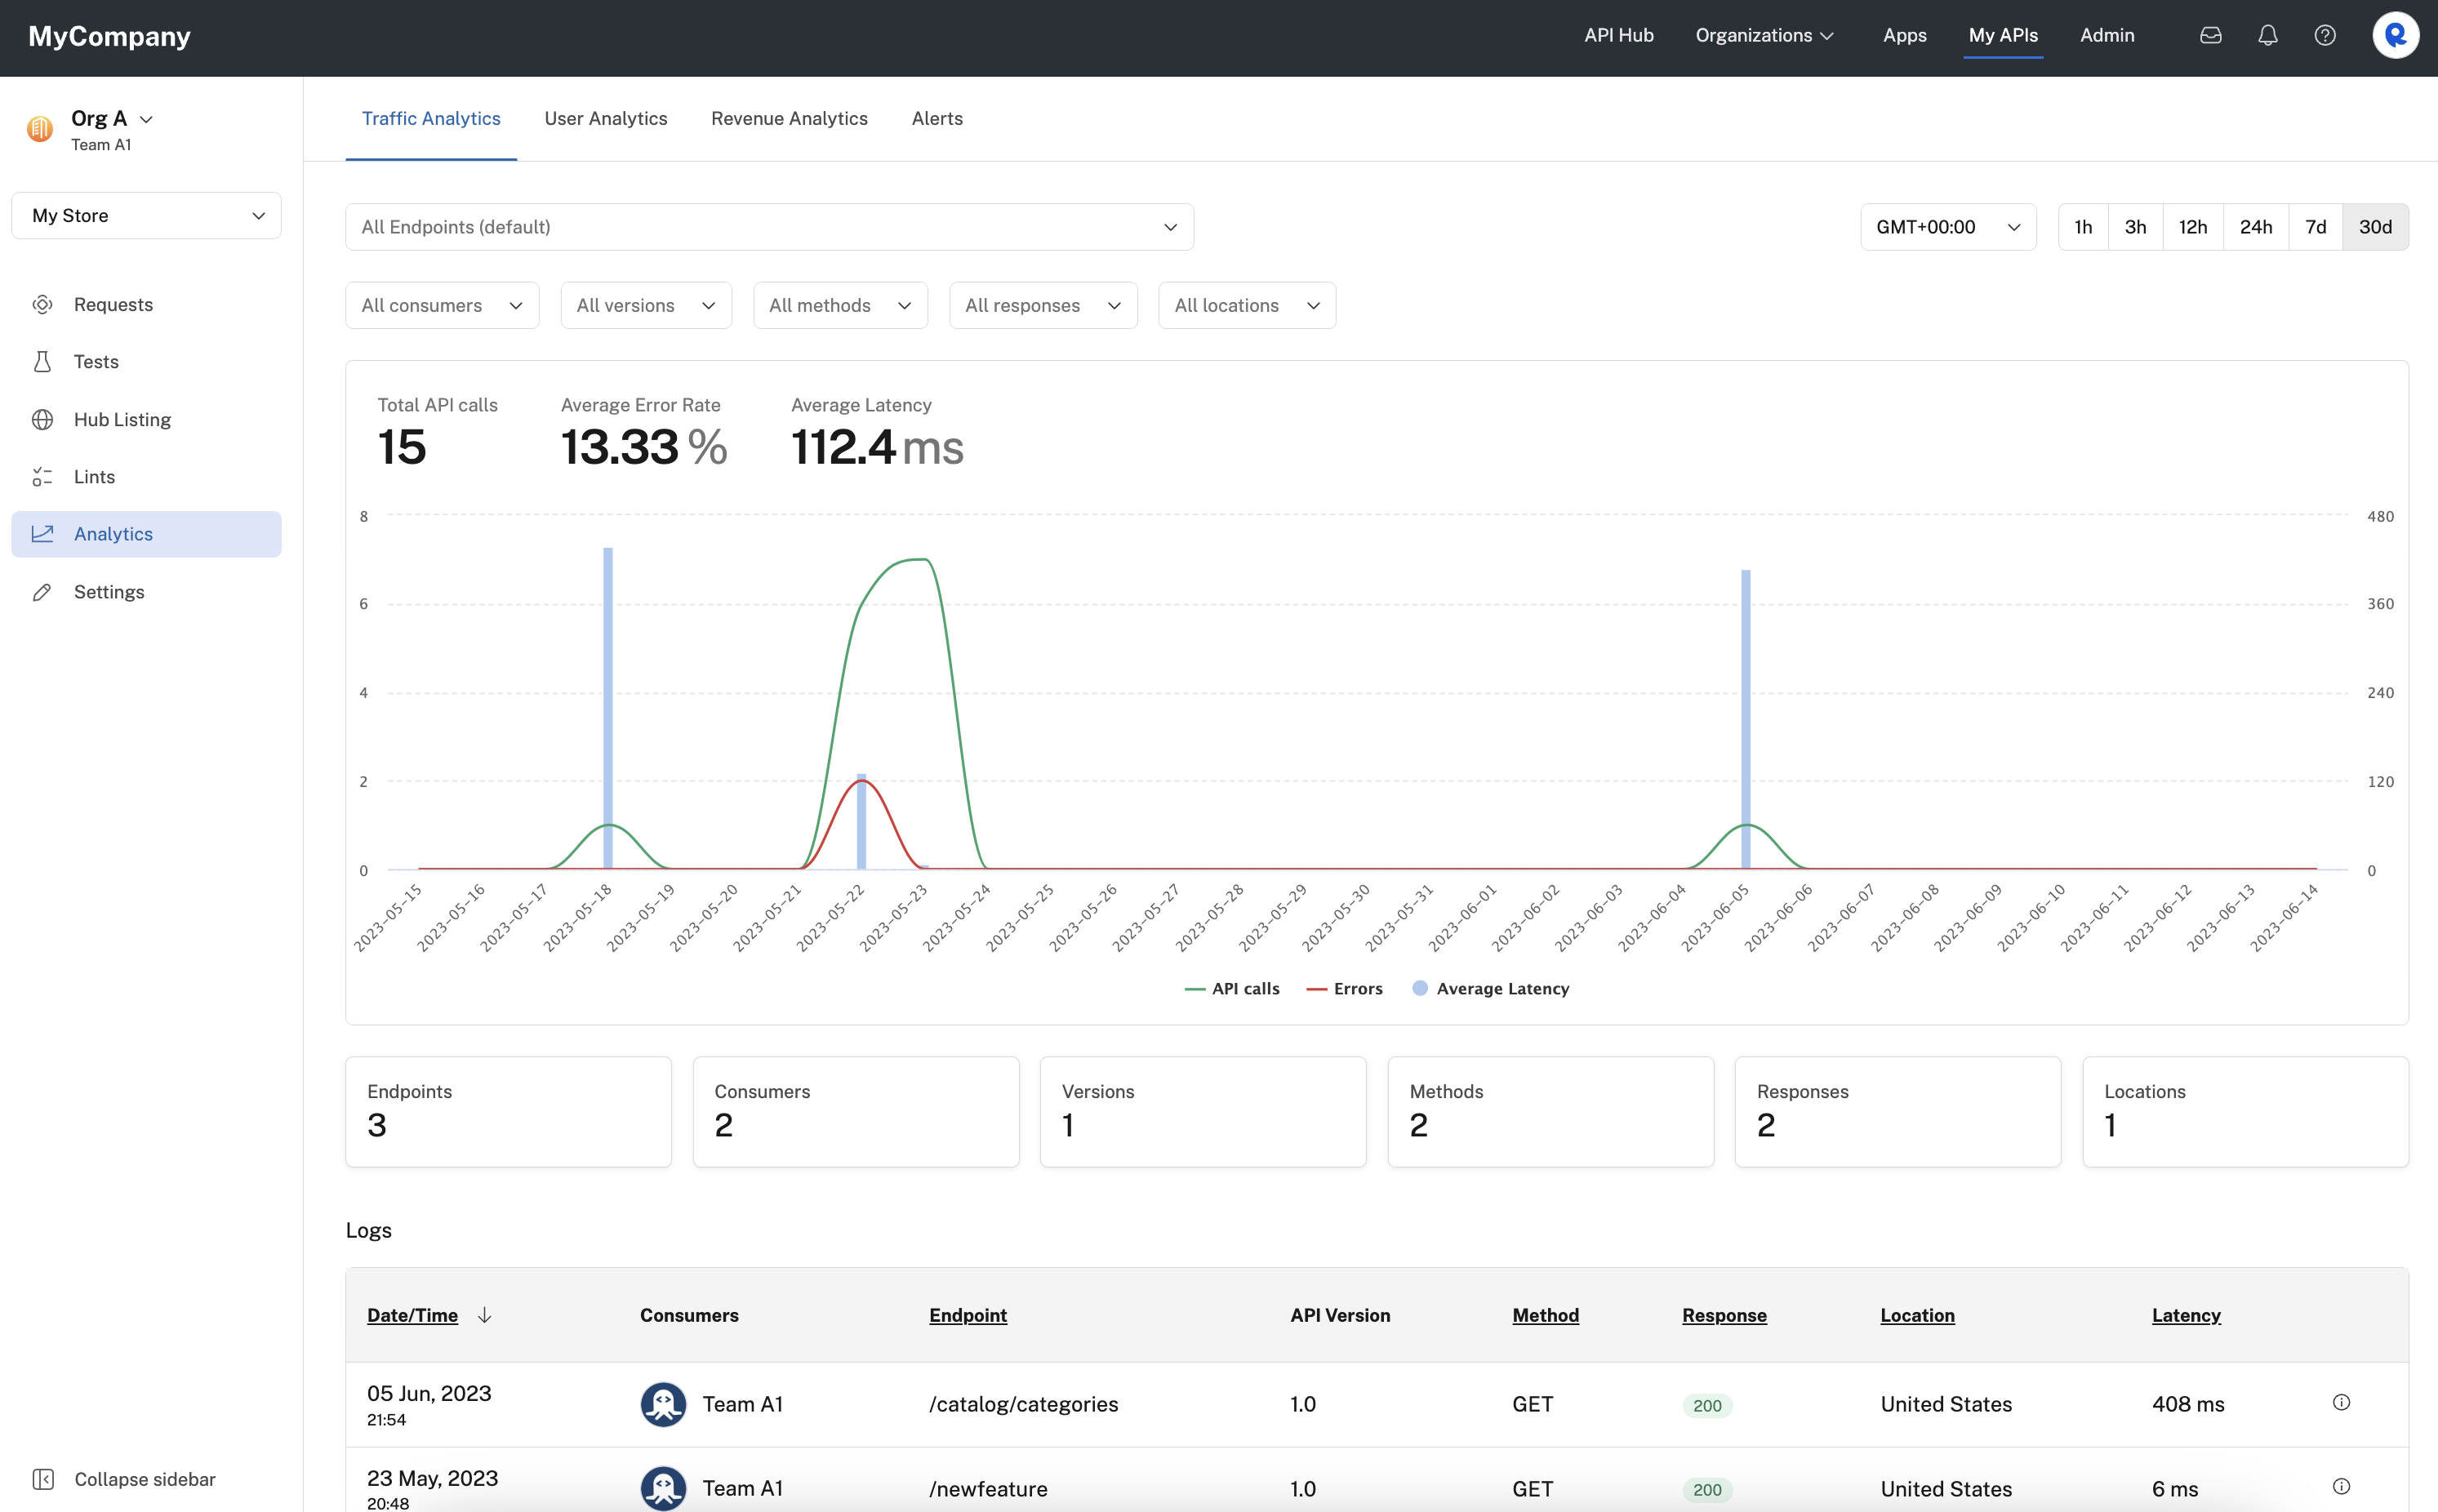2438x1512 pixels.
Task: Open details info icon for 408 ms row
Action: (x=2341, y=1402)
